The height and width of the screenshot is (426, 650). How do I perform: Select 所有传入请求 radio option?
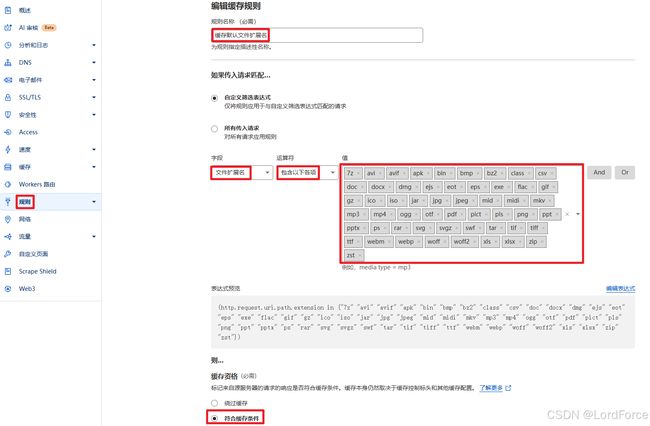click(x=214, y=129)
